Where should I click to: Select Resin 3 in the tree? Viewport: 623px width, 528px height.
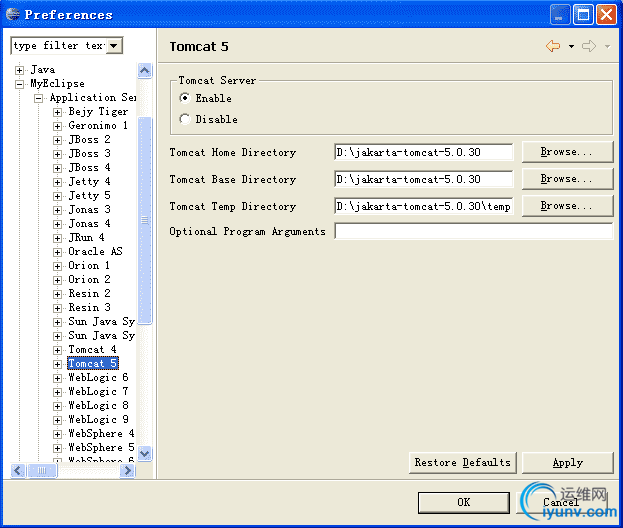pos(89,307)
